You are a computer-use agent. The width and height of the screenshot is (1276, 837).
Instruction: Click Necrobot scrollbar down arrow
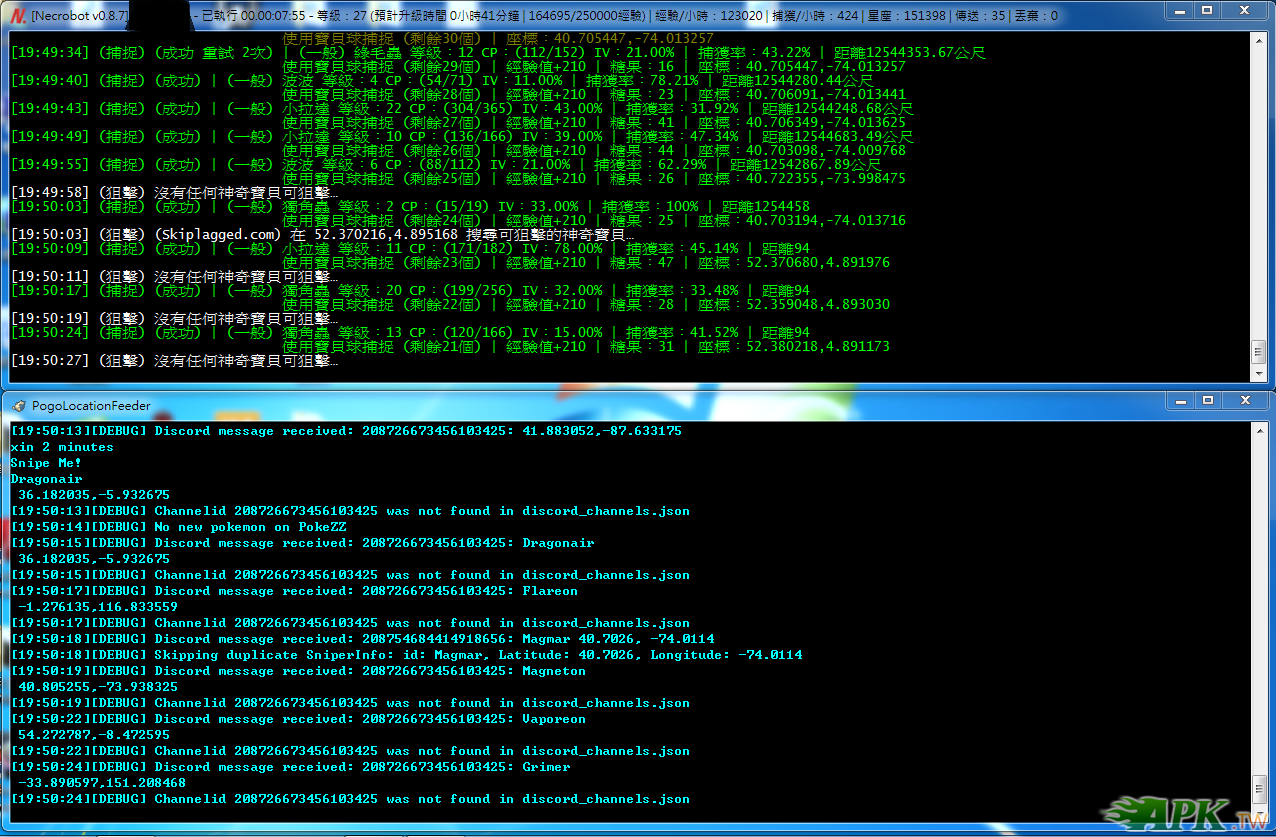pos(1259,373)
